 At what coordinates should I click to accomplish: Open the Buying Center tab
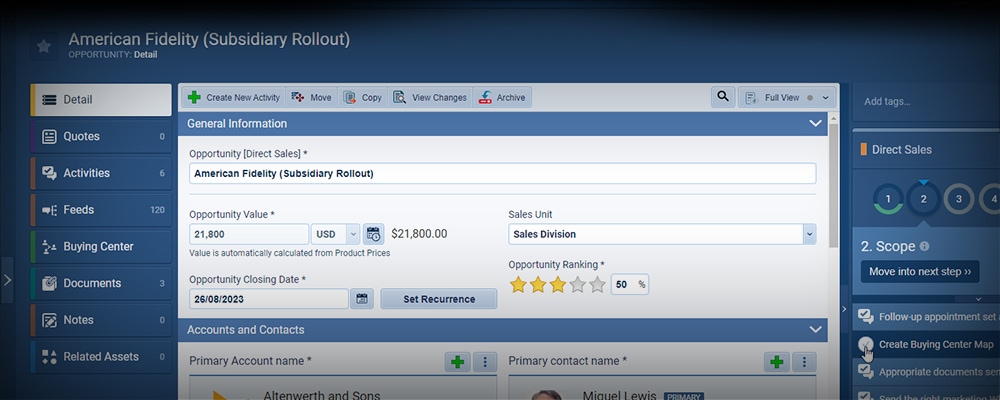pos(101,246)
